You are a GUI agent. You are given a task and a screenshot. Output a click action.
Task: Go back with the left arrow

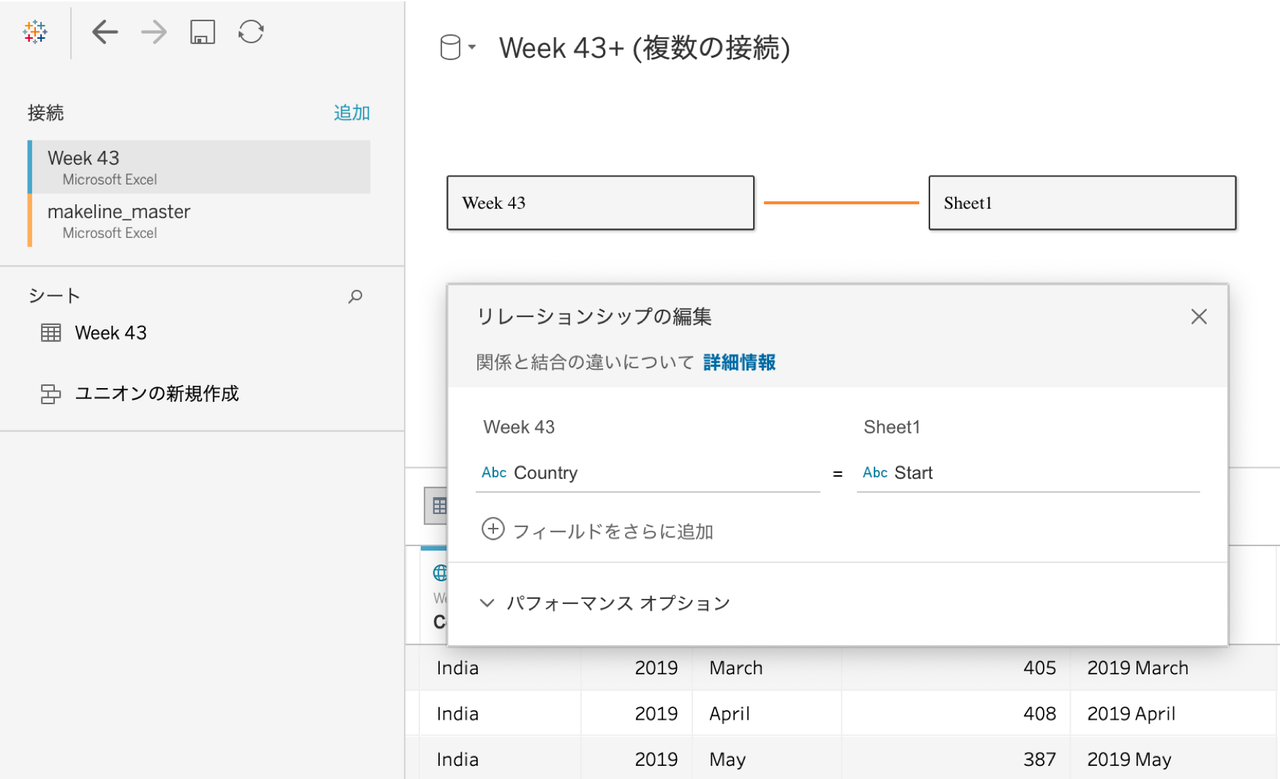[105, 32]
